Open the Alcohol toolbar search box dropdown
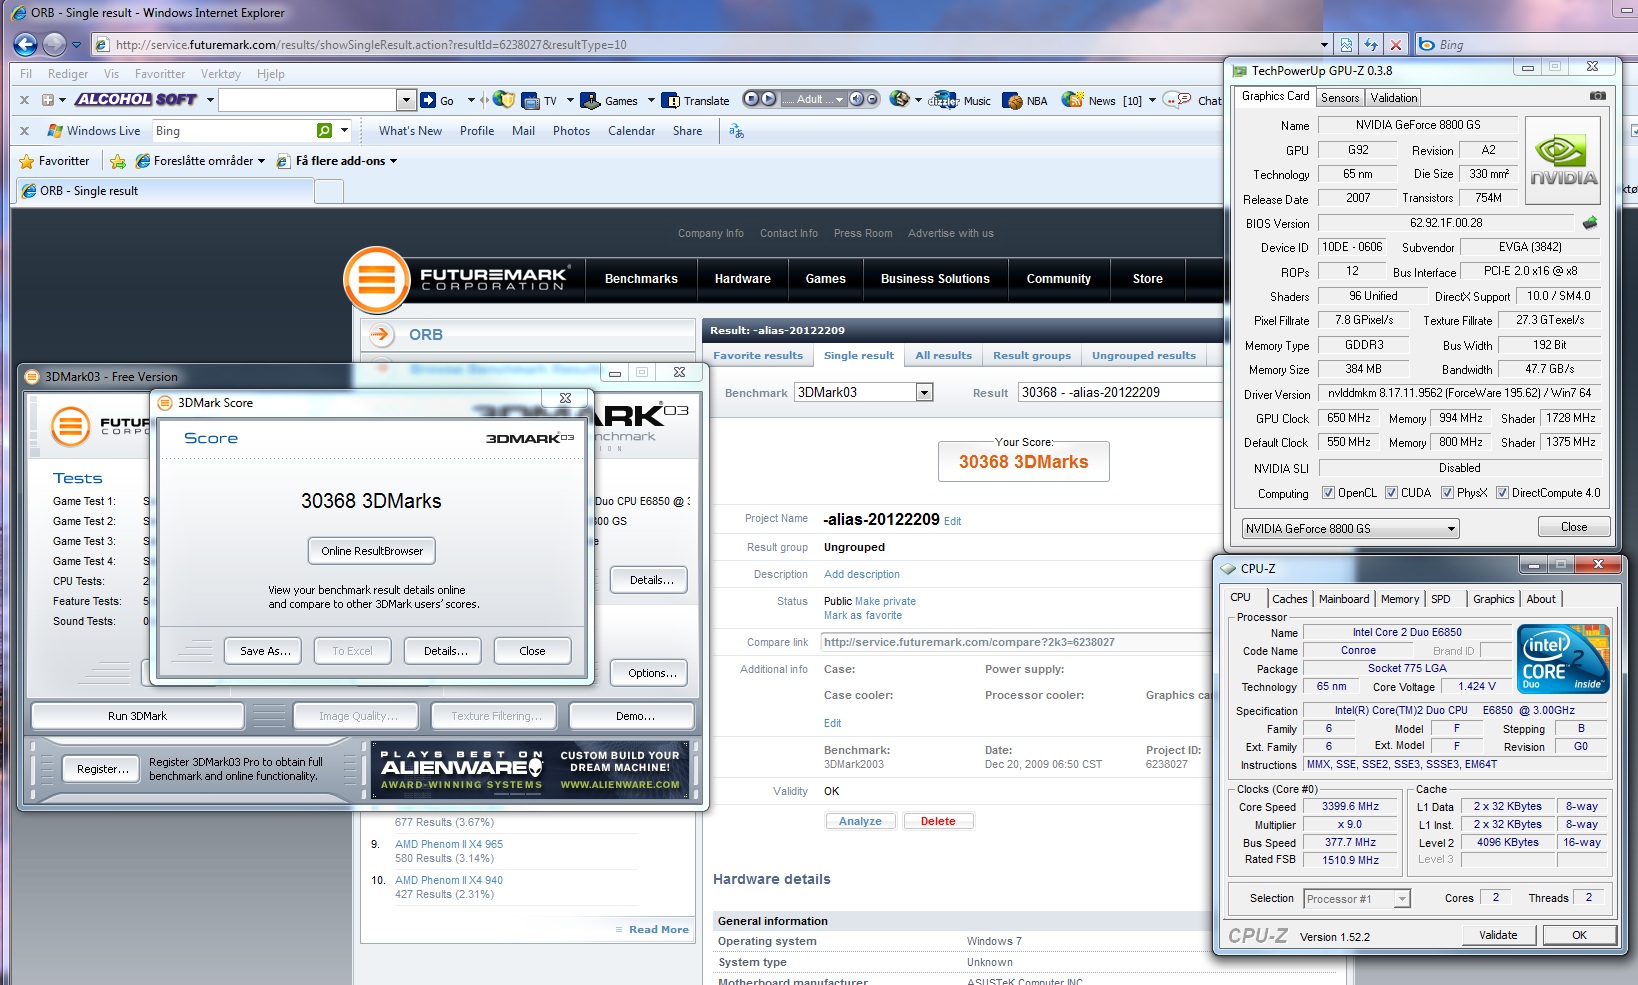The image size is (1638, 985). pos(406,100)
